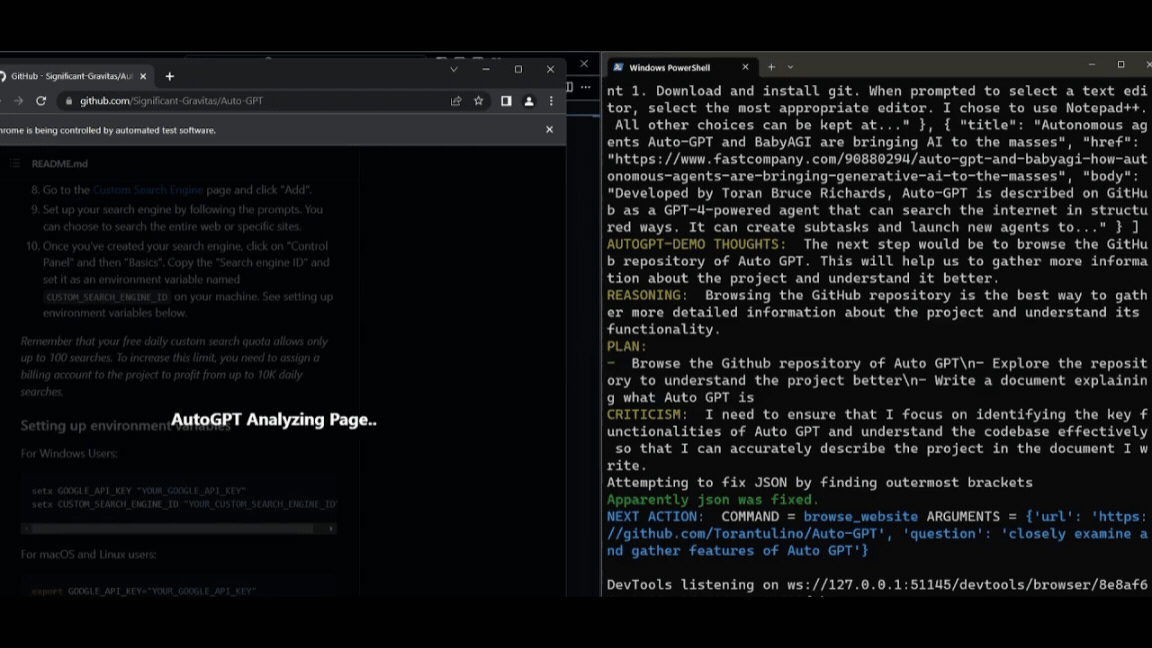
Task: Add a new PowerShell terminal tab
Action: point(771,67)
